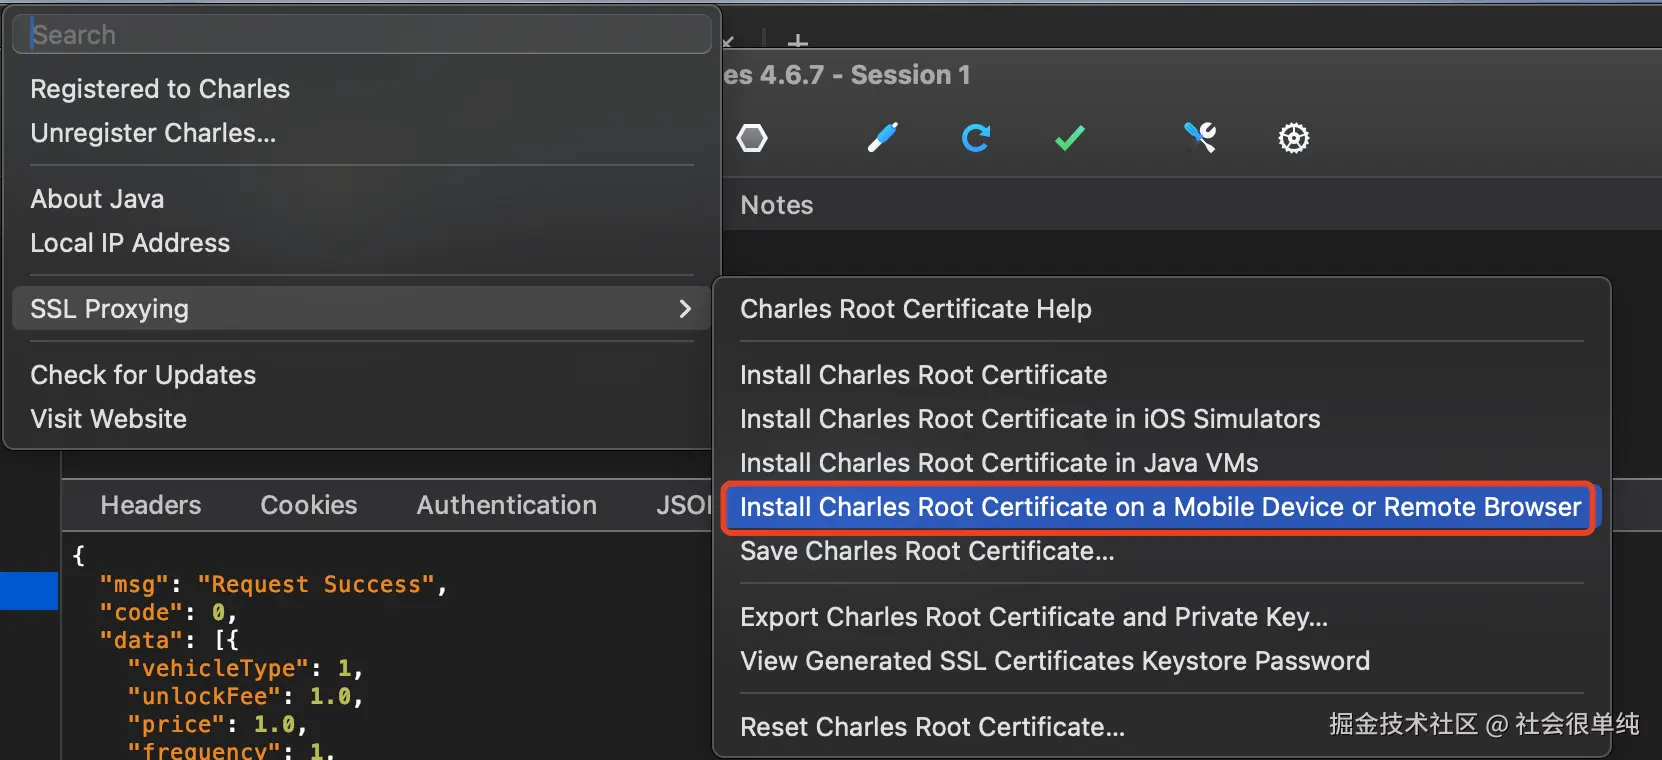1662x760 pixels.
Task: Show the Notes tab
Action: [777, 205]
